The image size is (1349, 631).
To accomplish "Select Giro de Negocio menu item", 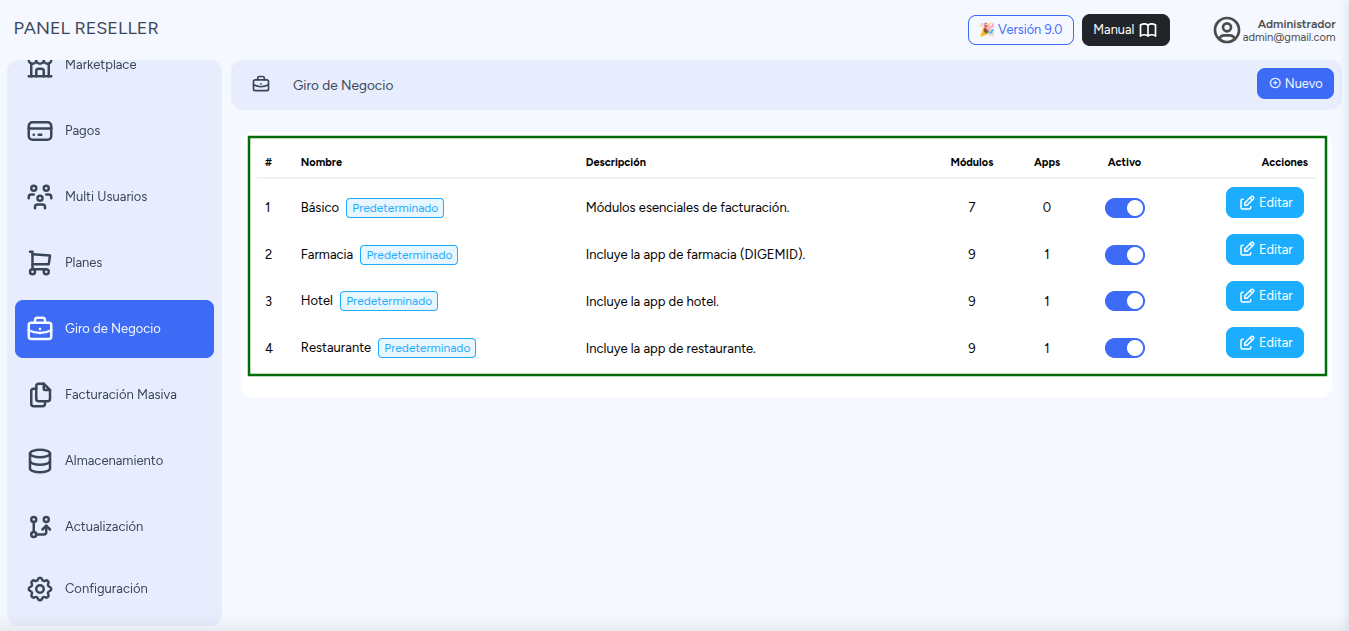I will coord(114,329).
